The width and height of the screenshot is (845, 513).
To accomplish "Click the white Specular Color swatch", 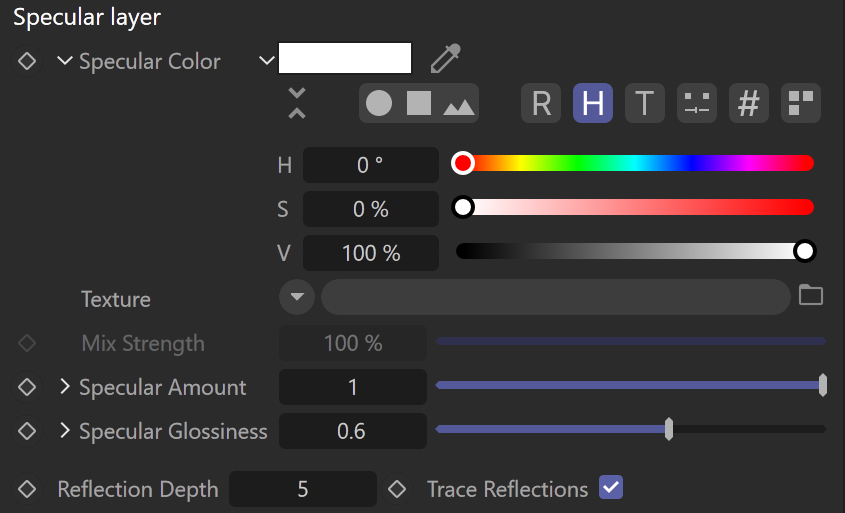I will (x=345, y=58).
